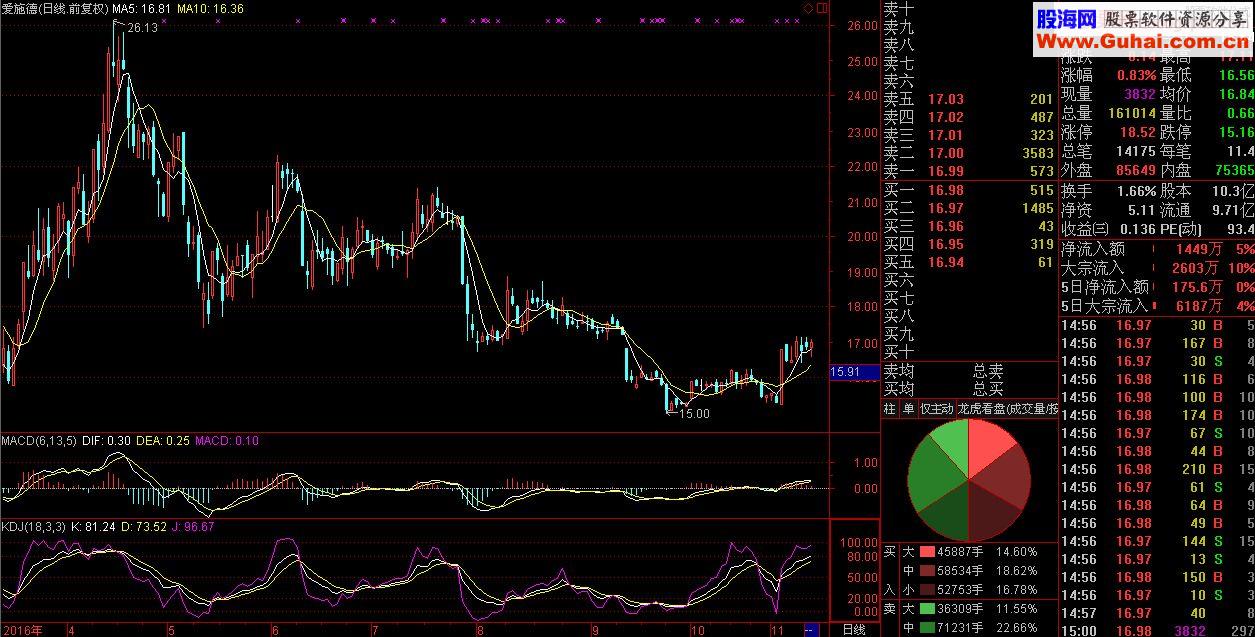Image resolution: width=1255 pixels, height=637 pixels.
Task: Click the 卖 中 green swatch
Action: 927,627
